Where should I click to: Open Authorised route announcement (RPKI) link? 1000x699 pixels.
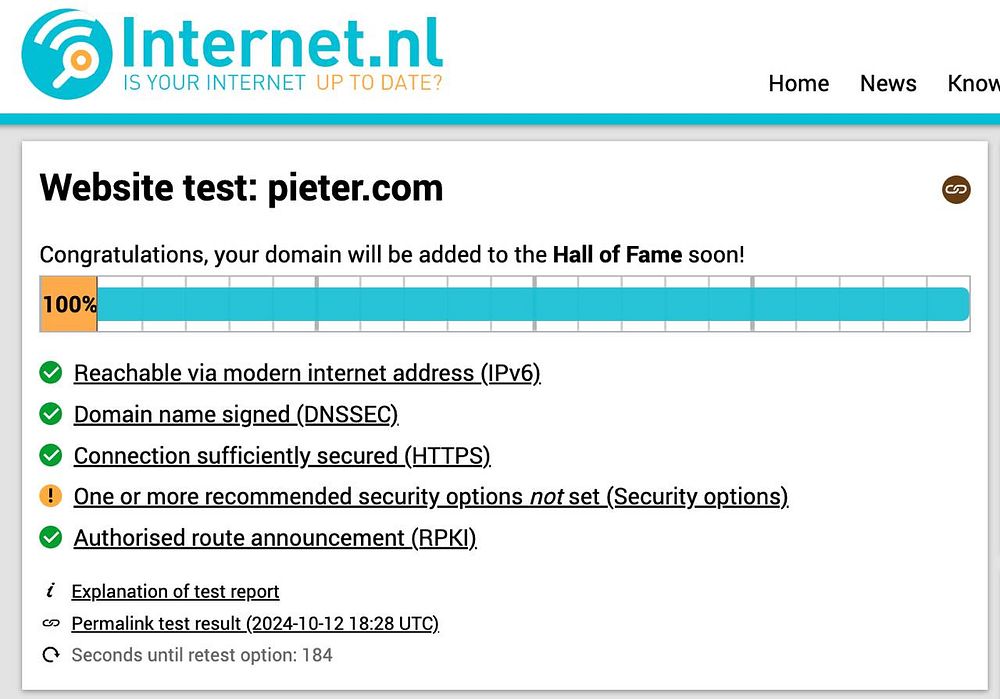(275, 538)
